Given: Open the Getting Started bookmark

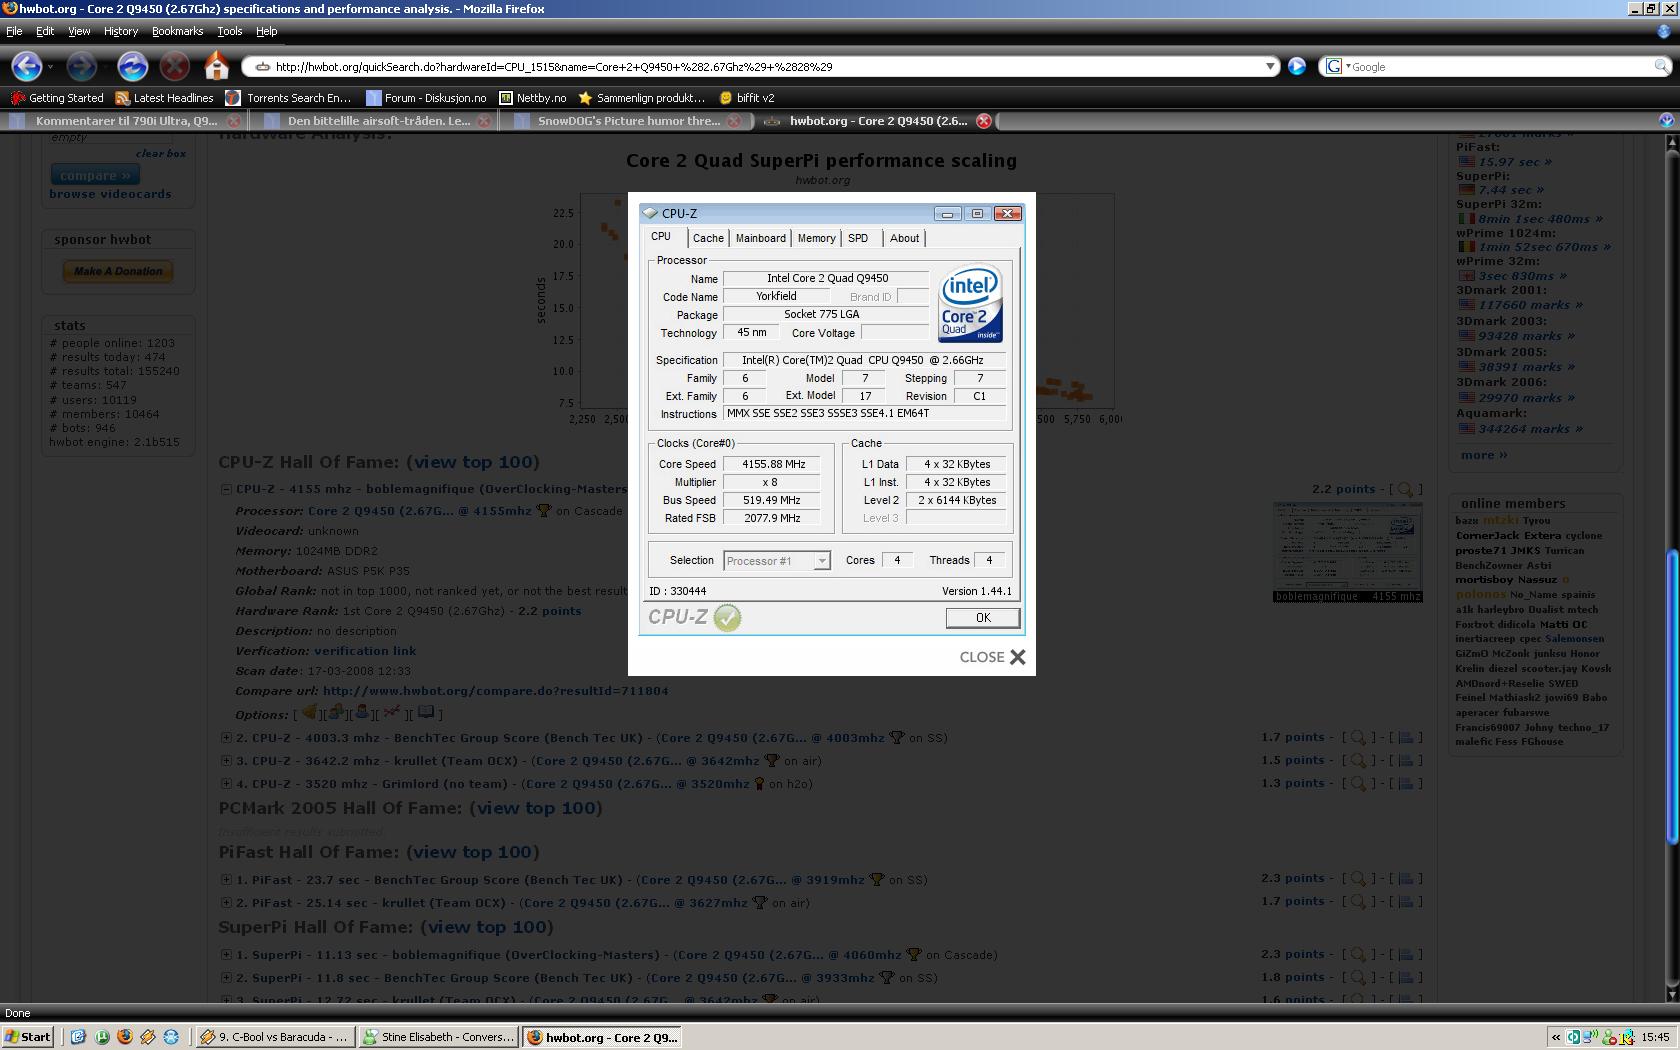Looking at the screenshot, I should coord(57,98).
